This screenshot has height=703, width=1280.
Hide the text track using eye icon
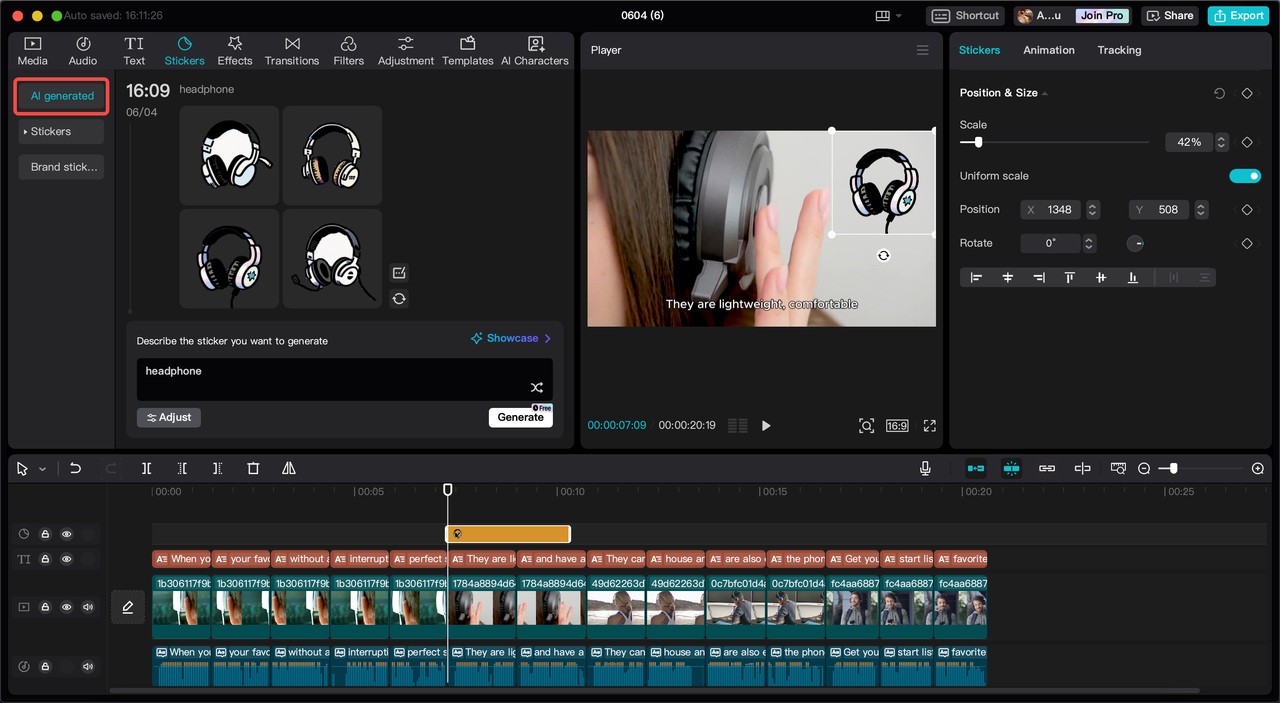[x=67, y=559]
